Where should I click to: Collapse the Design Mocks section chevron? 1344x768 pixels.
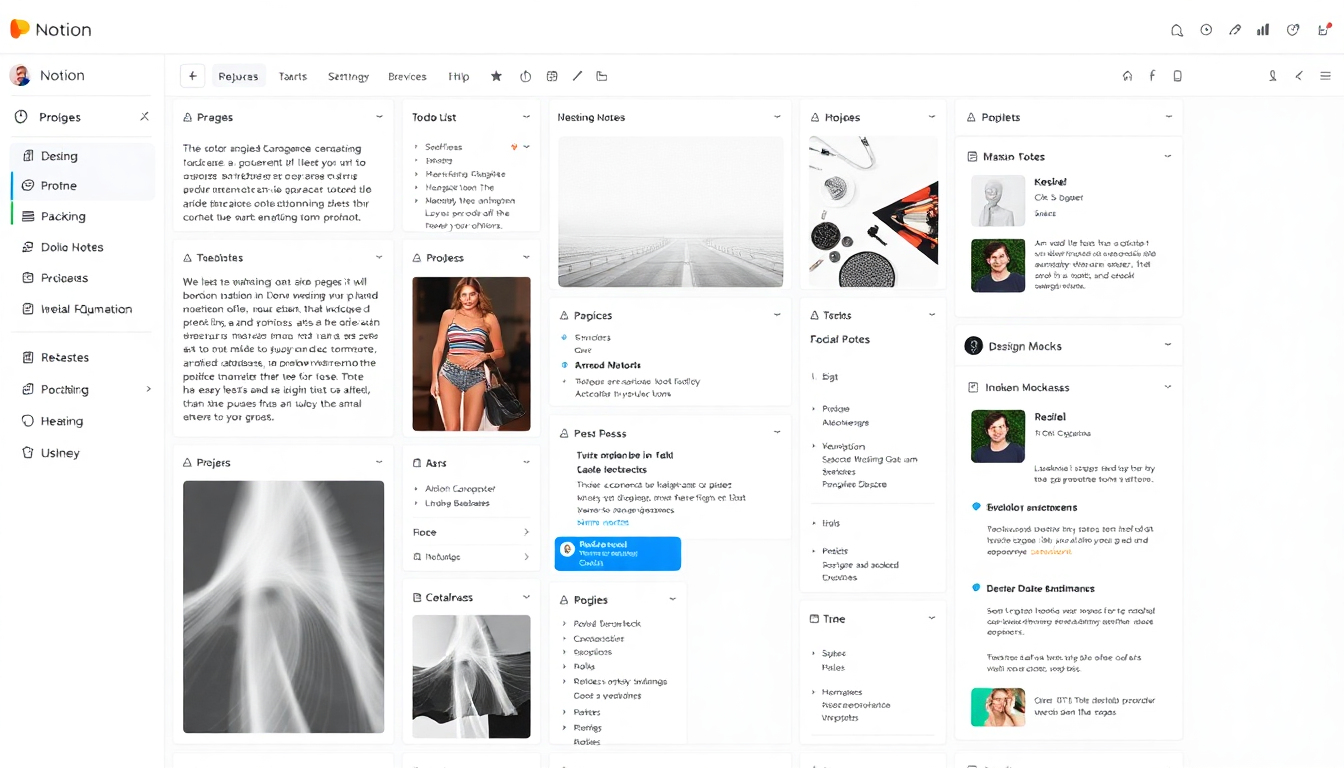[x=1167, y=345]
